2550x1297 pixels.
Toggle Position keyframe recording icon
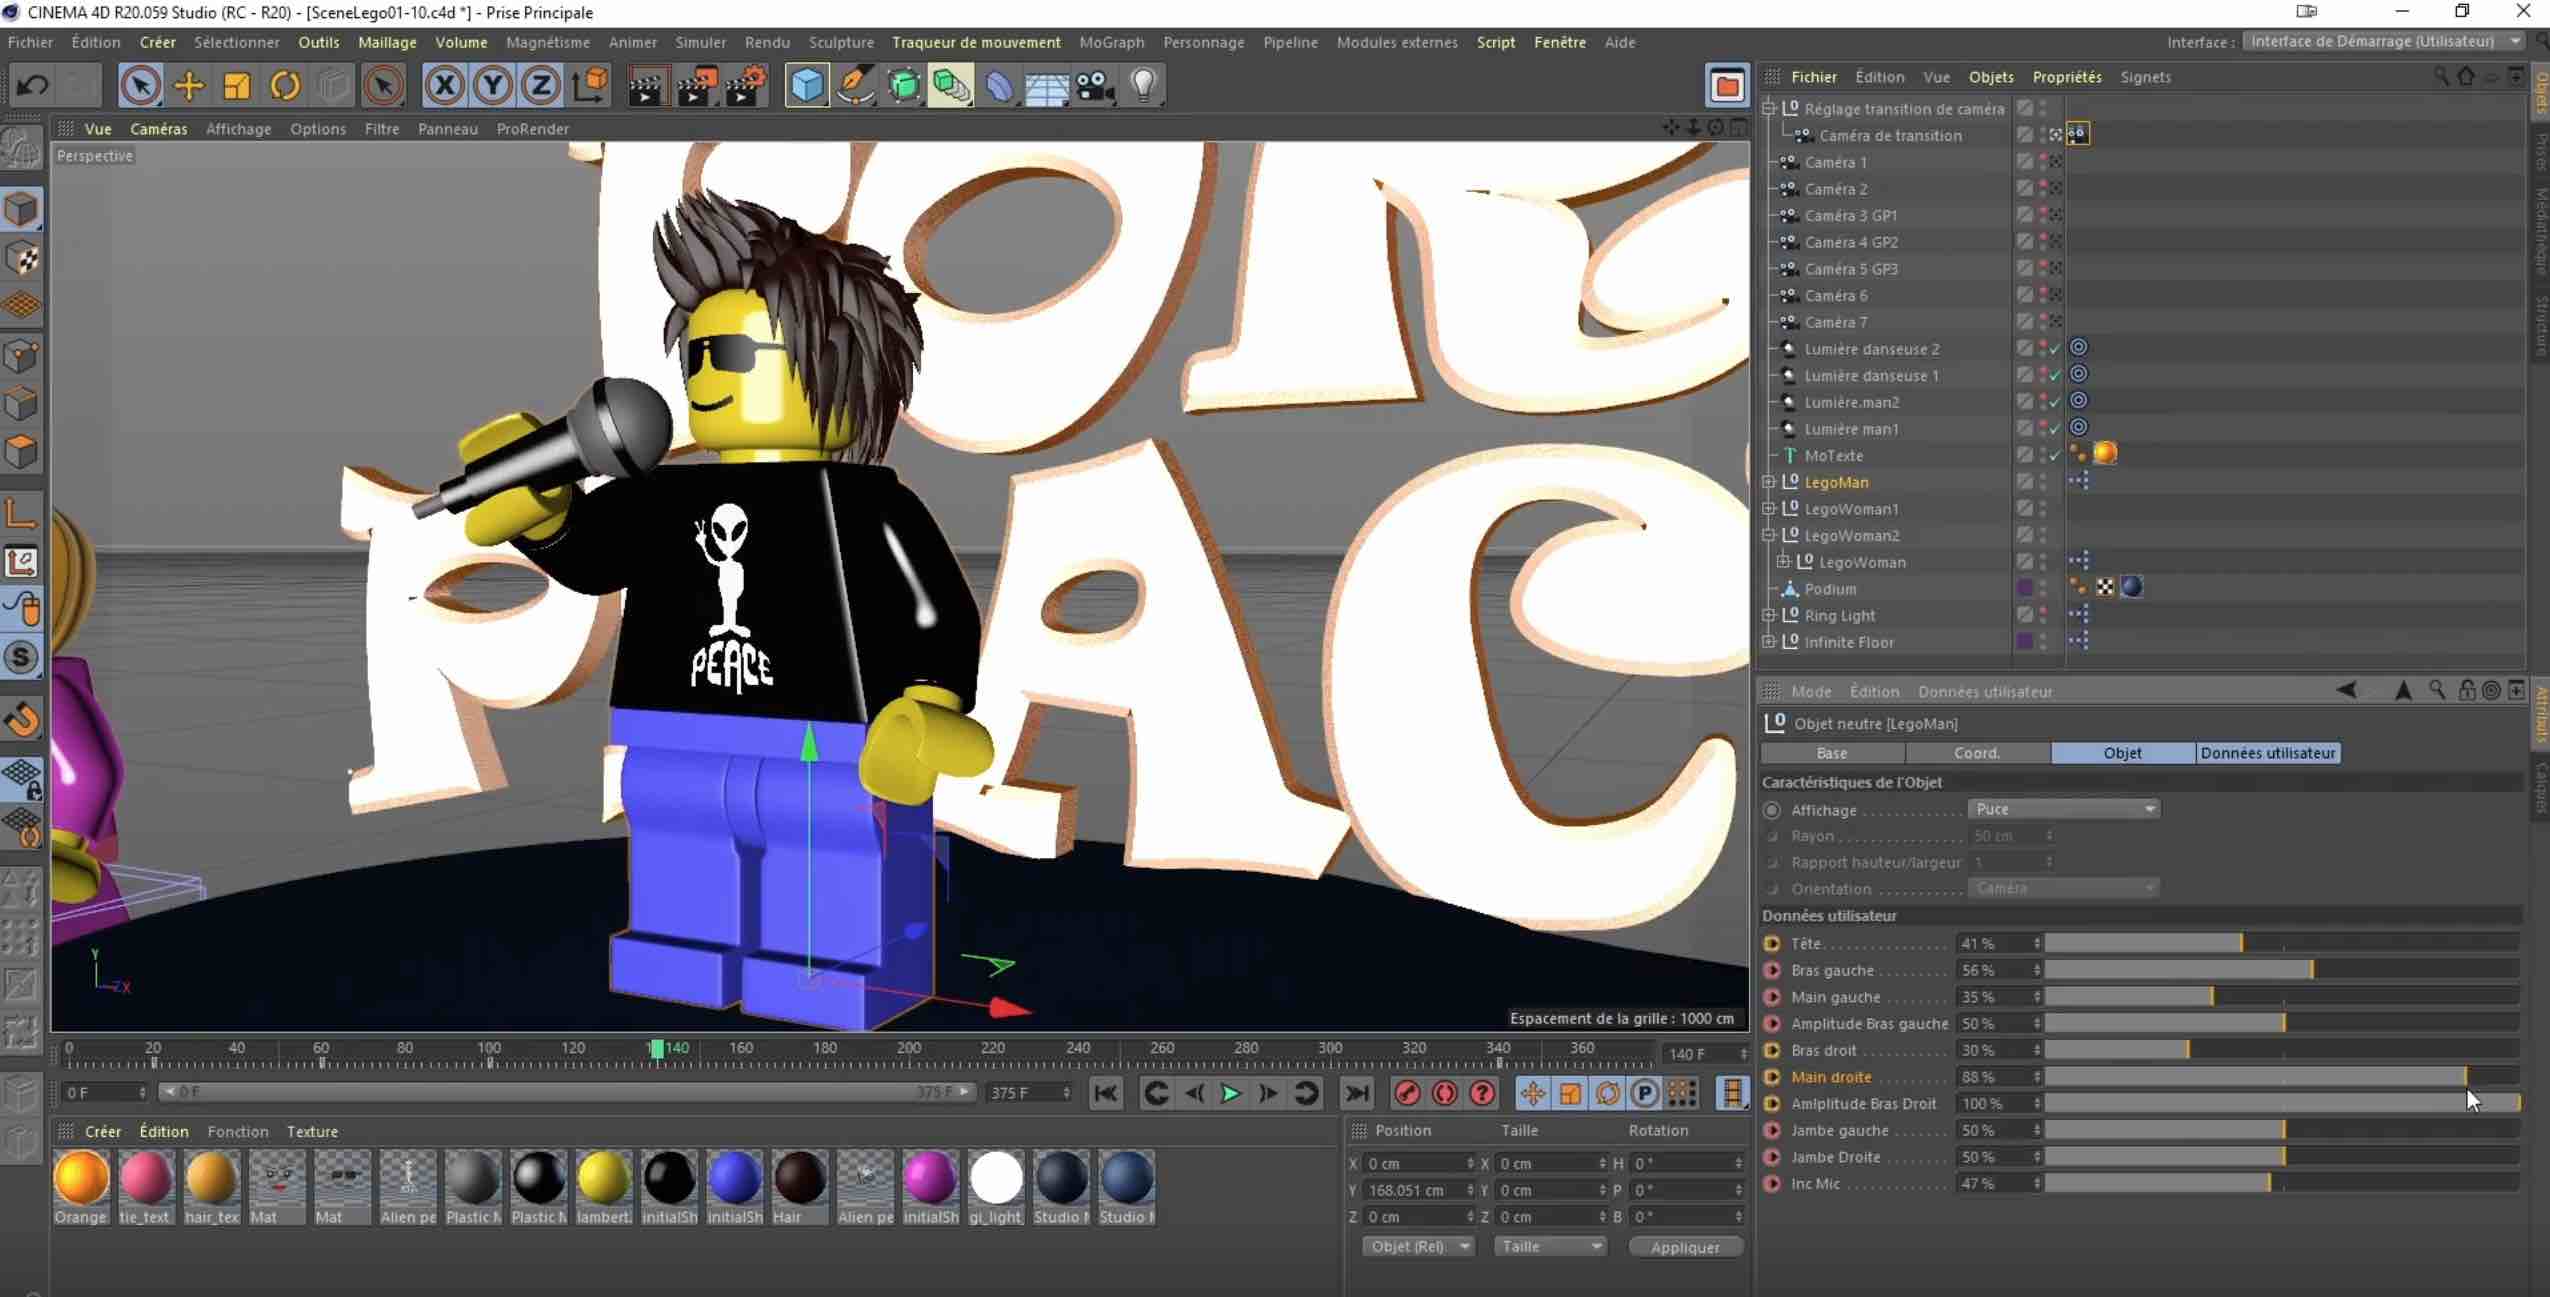coord(1532,1093)
